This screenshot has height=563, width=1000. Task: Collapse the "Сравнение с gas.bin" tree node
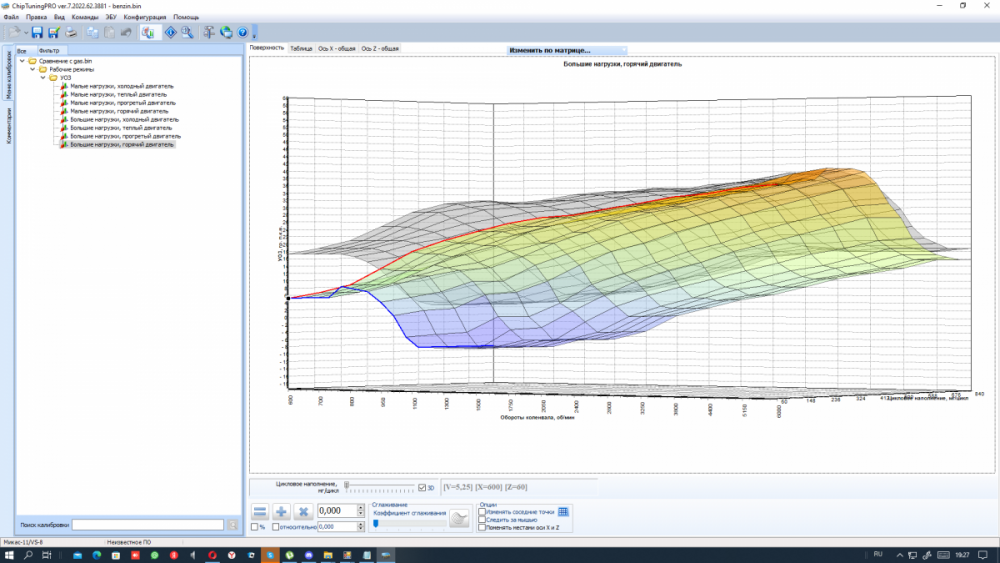coord(22,61)
